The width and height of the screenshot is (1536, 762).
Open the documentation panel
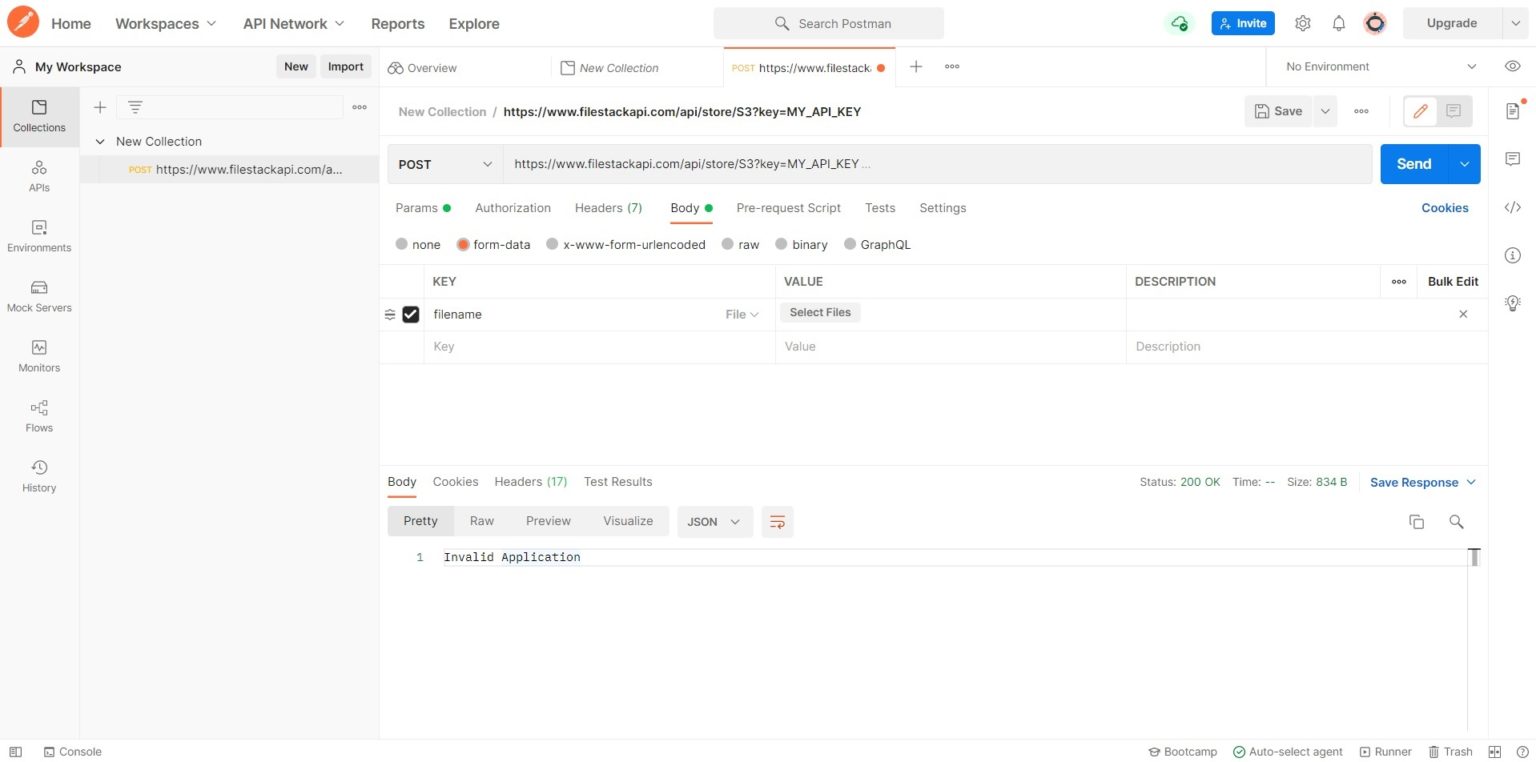coord(1513,111)
